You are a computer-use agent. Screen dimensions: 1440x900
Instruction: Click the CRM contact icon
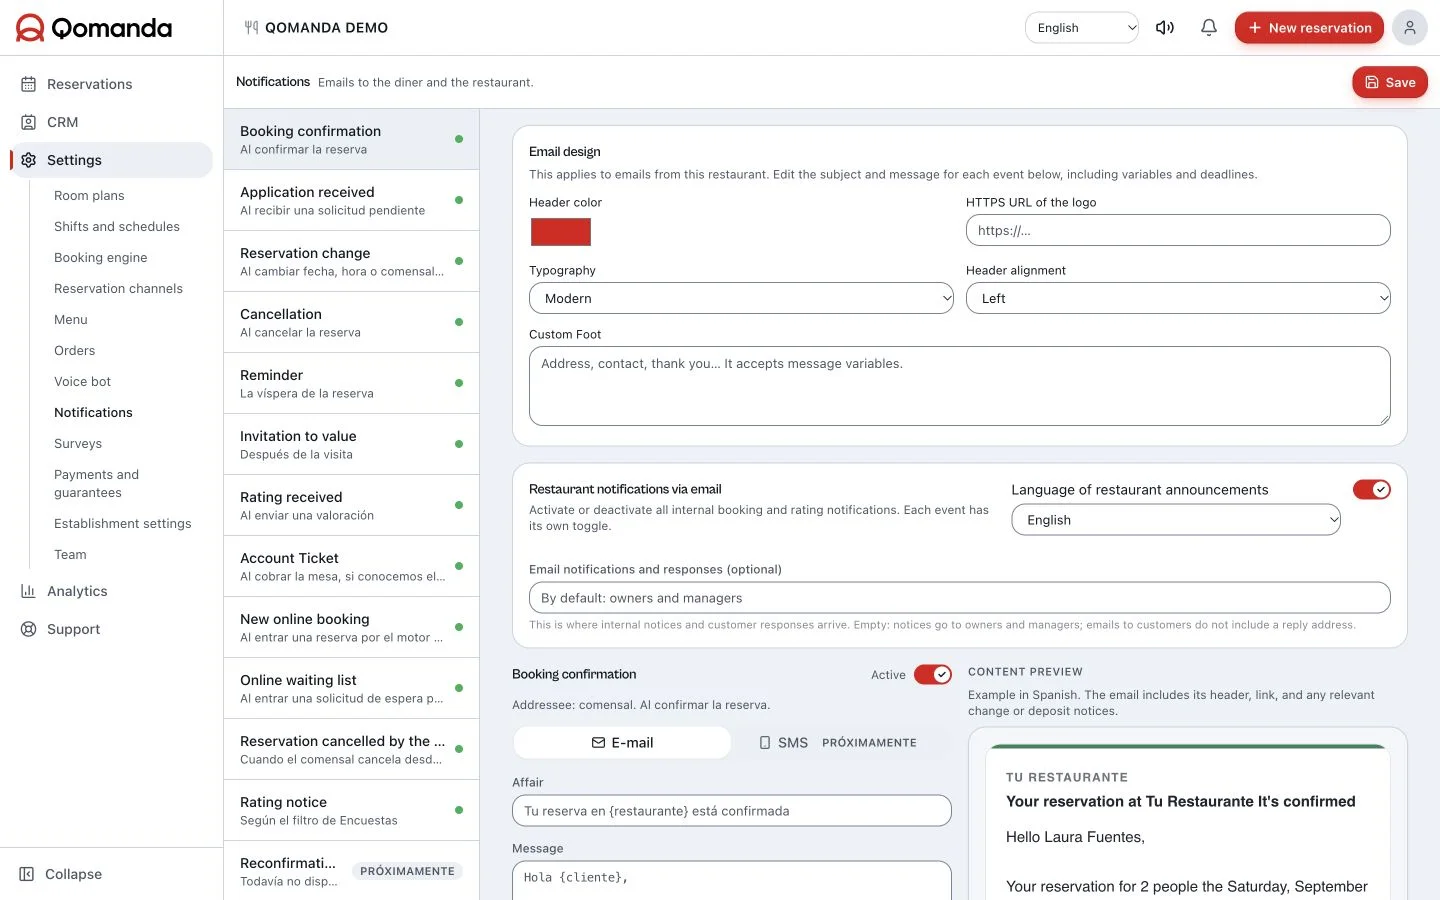tap(28, 122)
